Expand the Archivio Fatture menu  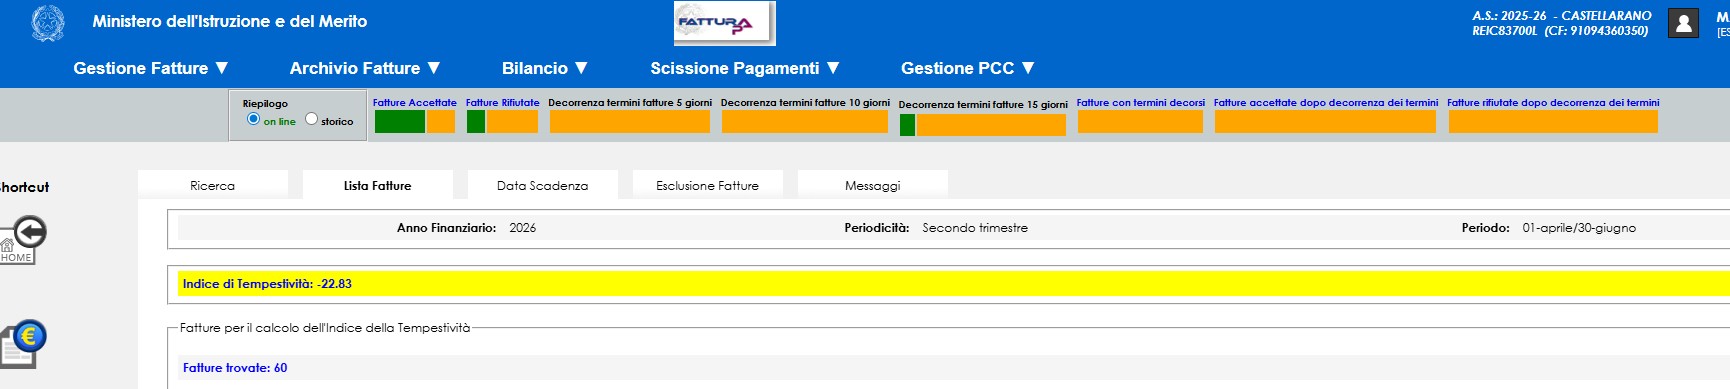365,68
